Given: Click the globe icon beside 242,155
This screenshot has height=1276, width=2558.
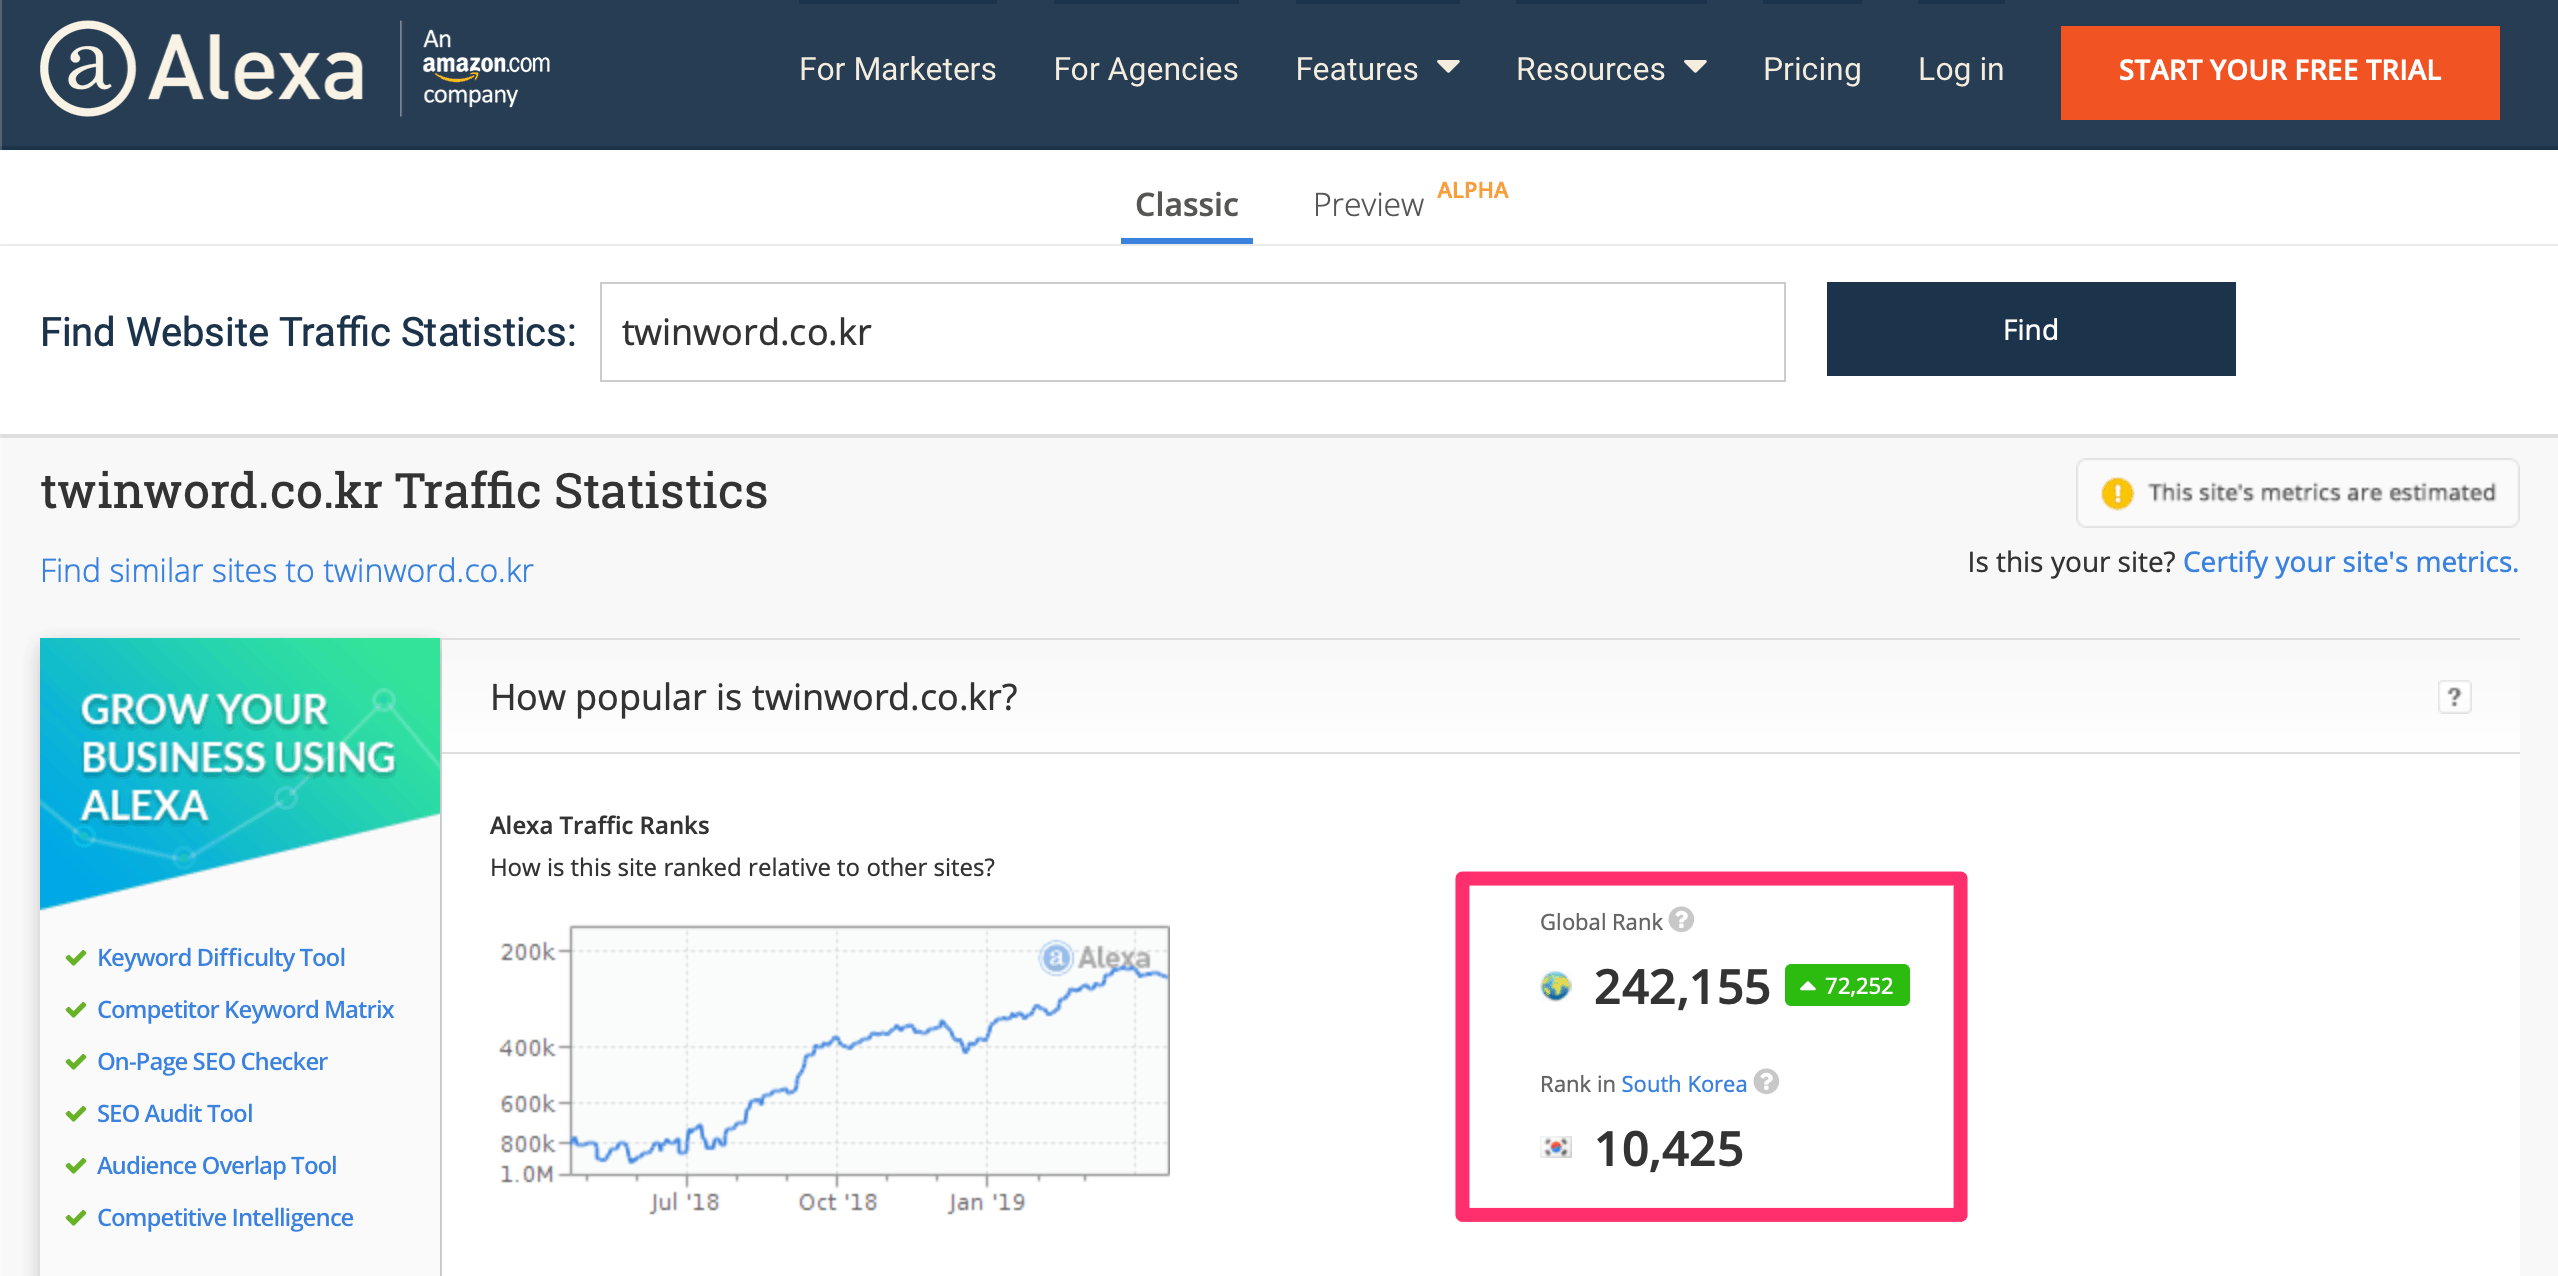Looking at the screenshot, I should click(x=1556, y=986).
